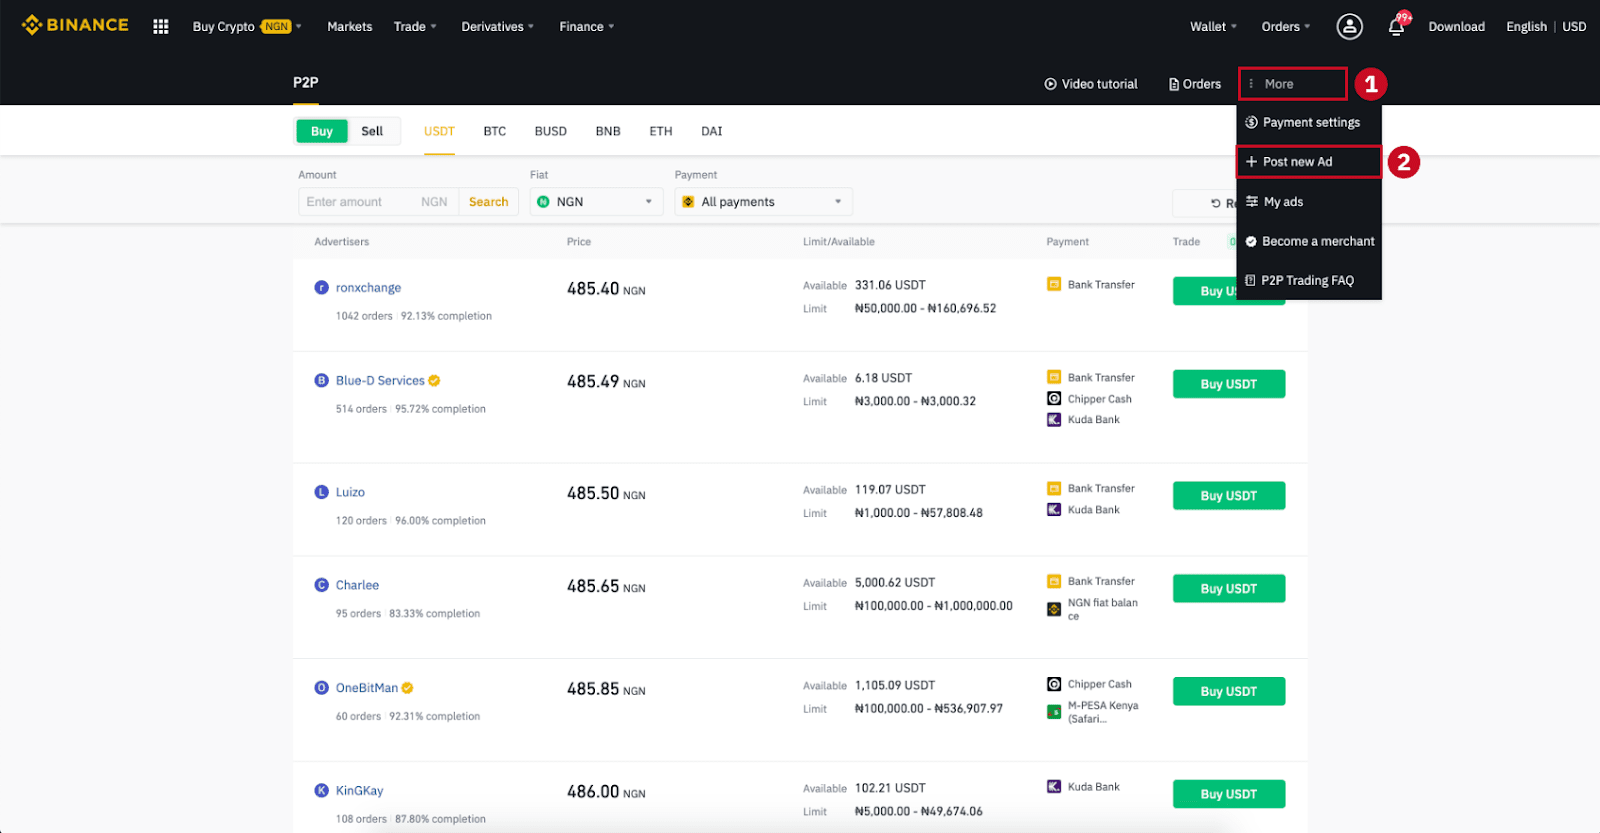Viewport: 1600px width, 833px height.
Task: Expand the Trade menu dropdown
Action: 415,26
